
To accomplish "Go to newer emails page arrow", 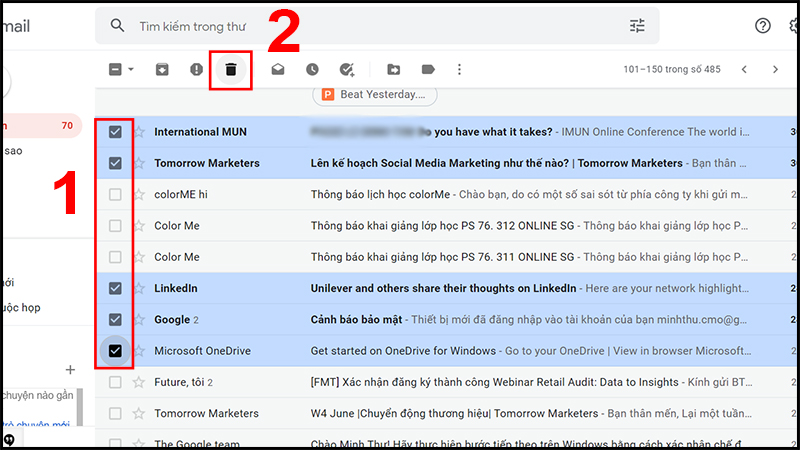I will [744, 69].
